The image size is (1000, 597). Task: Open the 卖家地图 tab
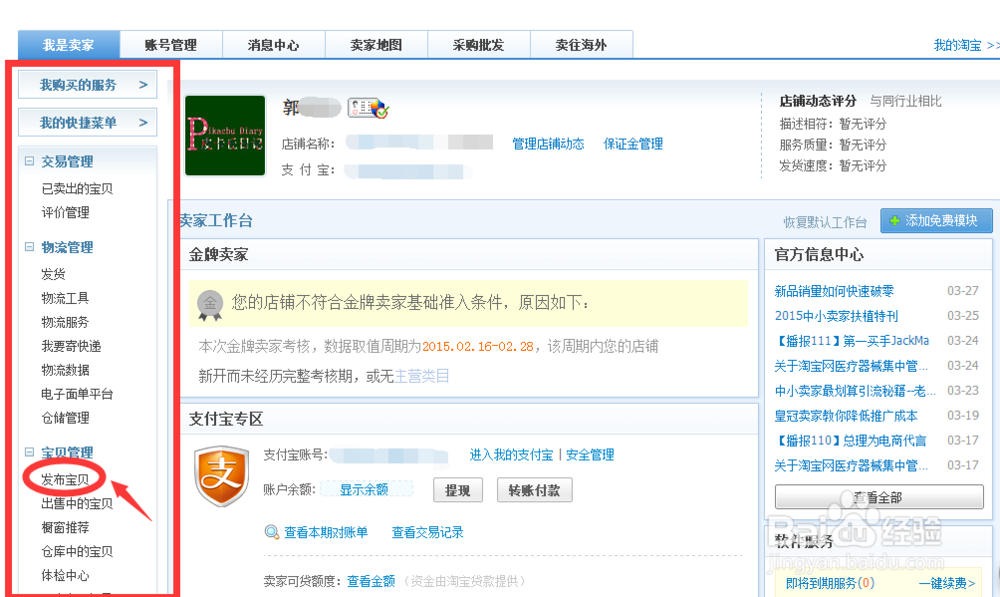tap(376, 45)
